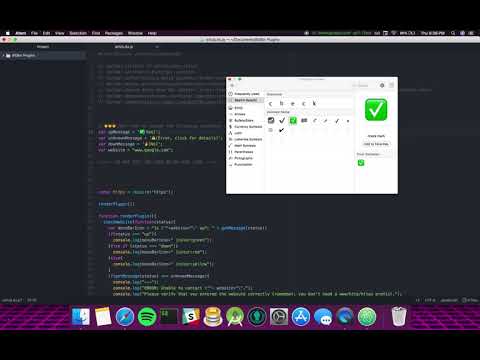Open Spotlight search in menu bar
This screenshot has width=480, height=360.
(x=453, y=33)
